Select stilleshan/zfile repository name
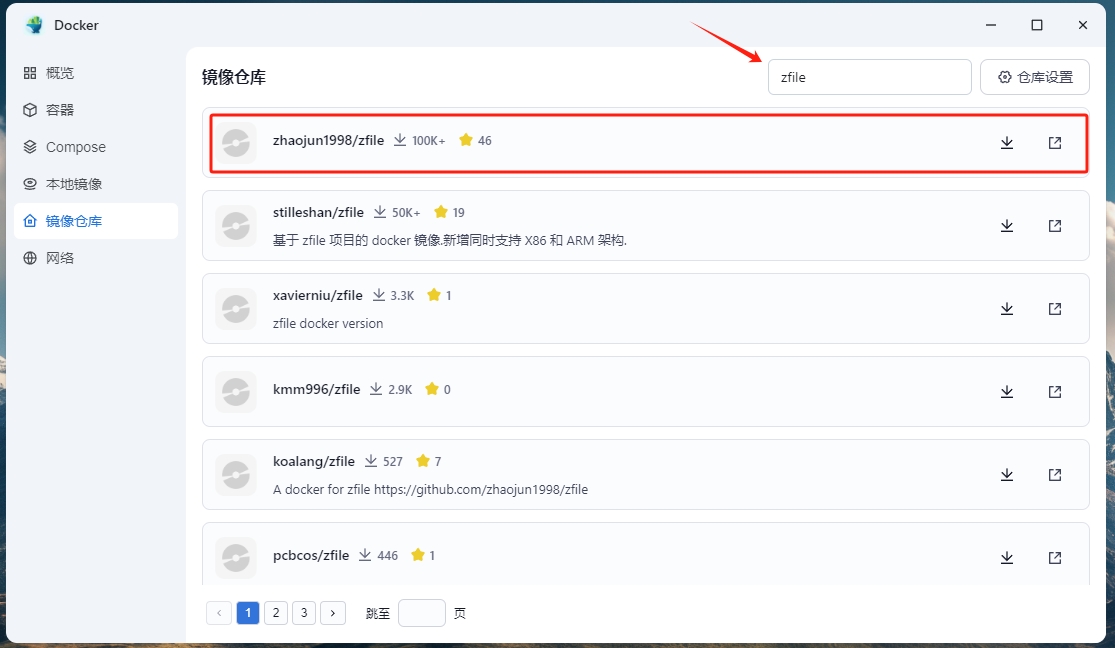 318,212
